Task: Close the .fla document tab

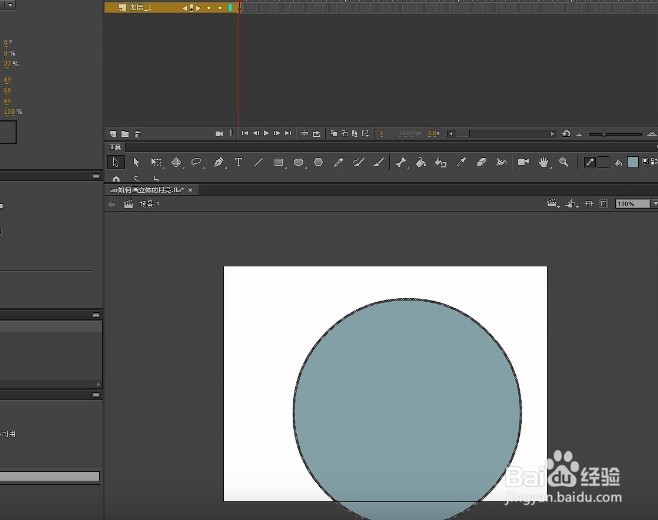Action: 191,190
